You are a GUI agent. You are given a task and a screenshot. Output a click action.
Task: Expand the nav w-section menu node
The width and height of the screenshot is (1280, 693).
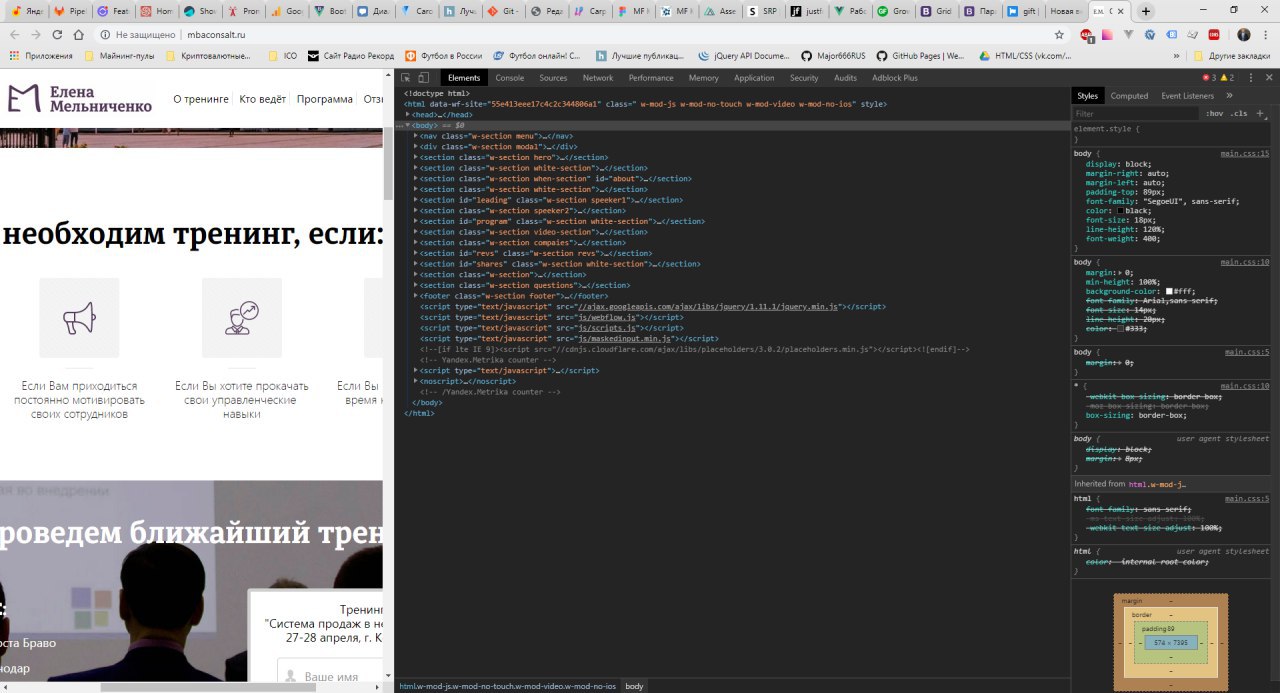click(x=416, y=136)
